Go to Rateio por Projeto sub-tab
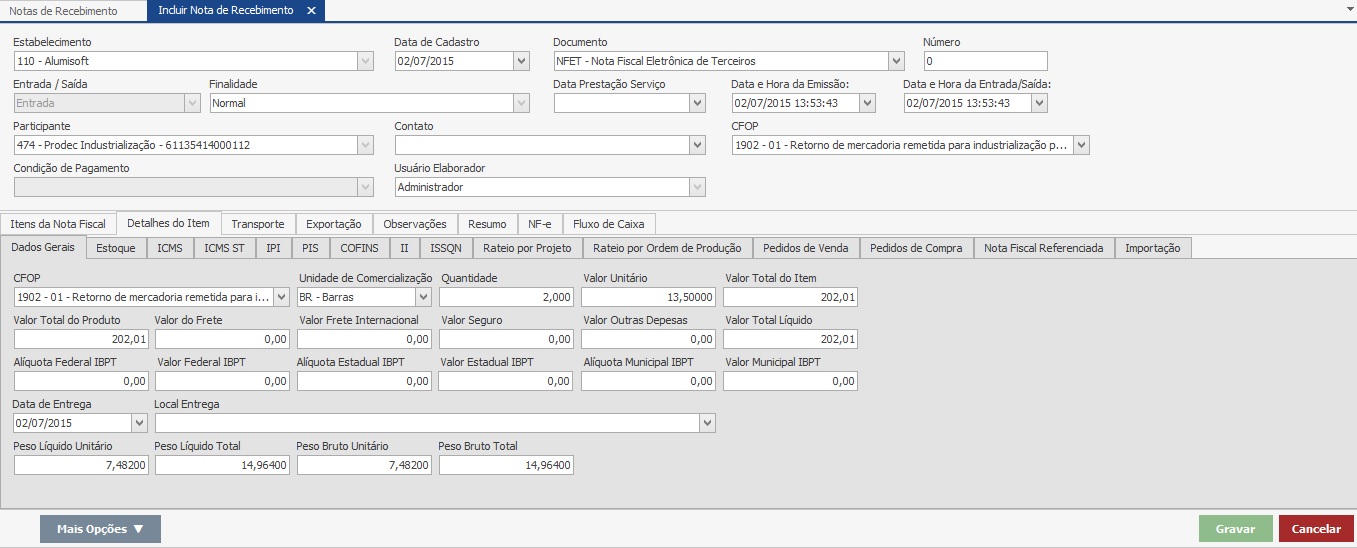1357x548 pixels. tap(527, 248)
